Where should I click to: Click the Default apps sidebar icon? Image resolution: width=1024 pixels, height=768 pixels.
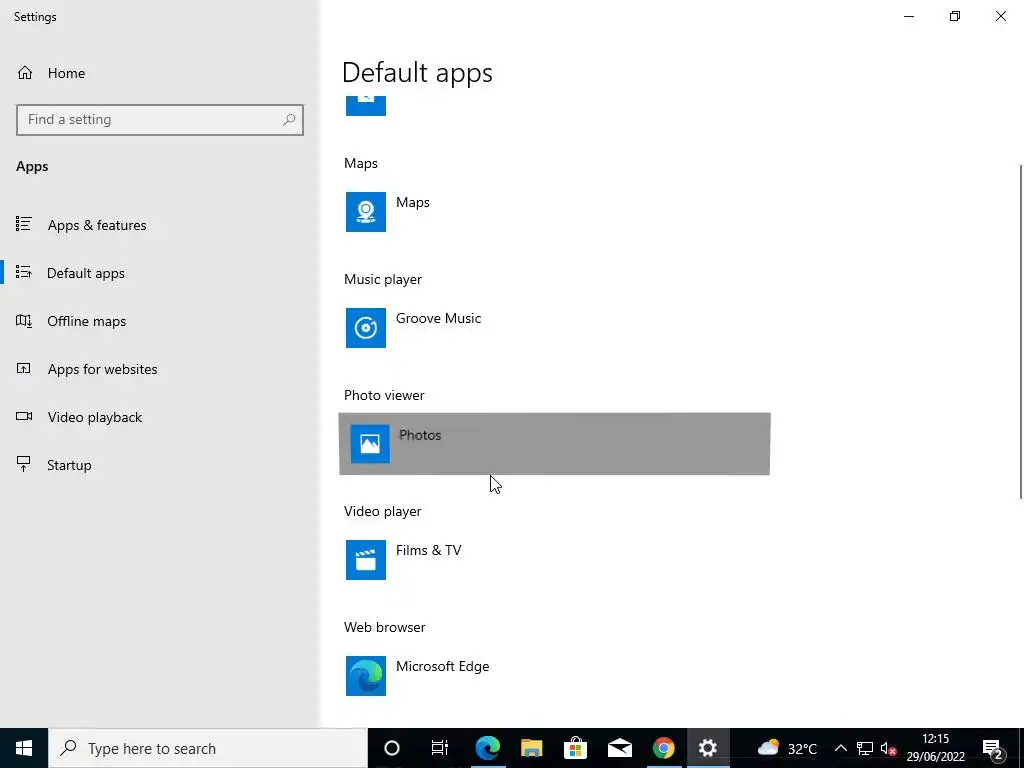[x=24, y=272]
